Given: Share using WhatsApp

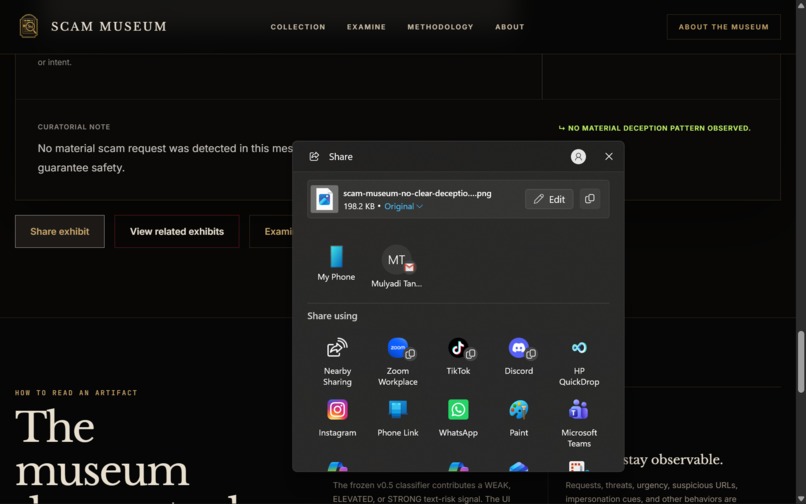Looking at the screenshot, I should pyautogui.click(x=458, y=418).
